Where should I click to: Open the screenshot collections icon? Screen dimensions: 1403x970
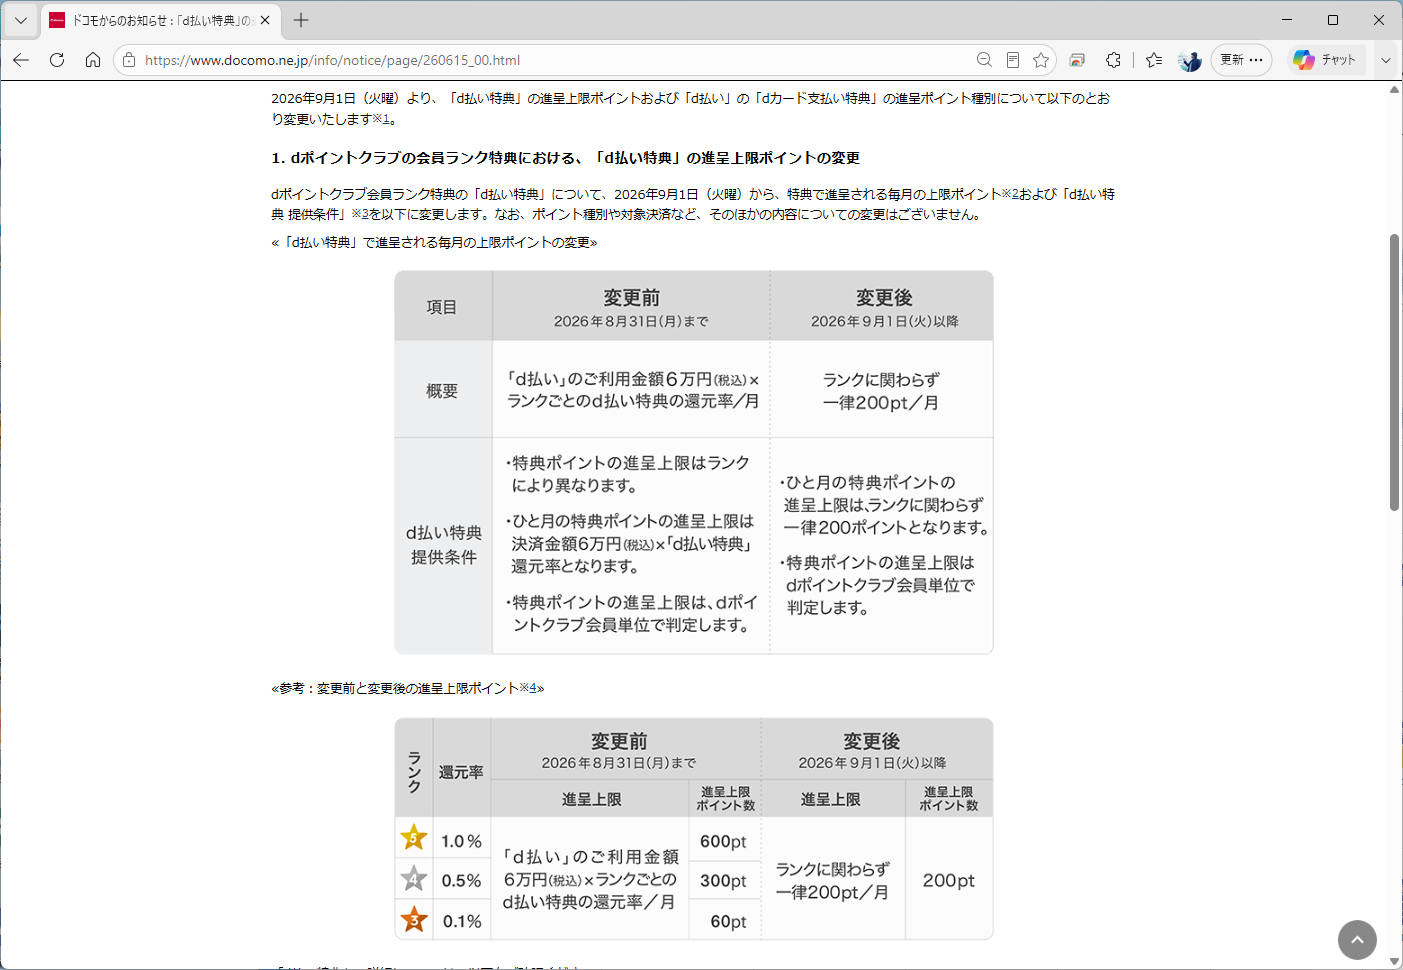point(1077,60)
